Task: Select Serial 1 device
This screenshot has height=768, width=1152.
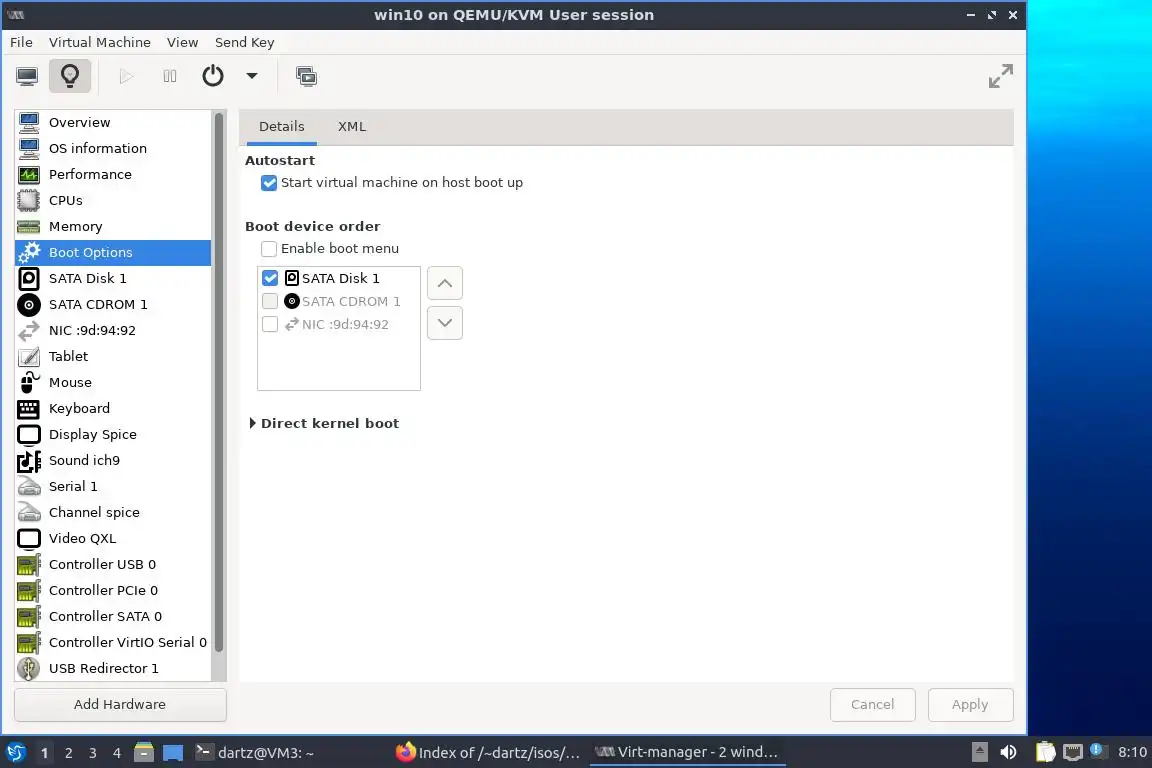Action: pos(113,487)
